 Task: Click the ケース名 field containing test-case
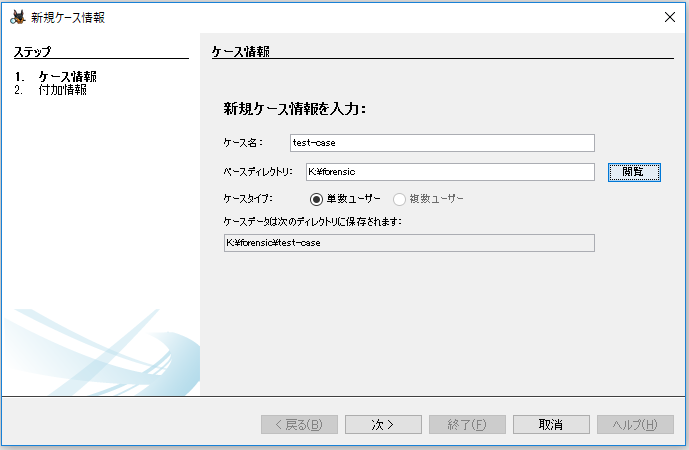click(442, 143)
